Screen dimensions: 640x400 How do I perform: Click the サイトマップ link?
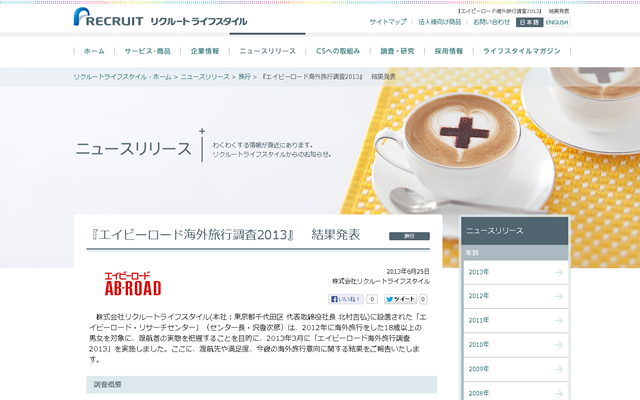pos(388,22)
